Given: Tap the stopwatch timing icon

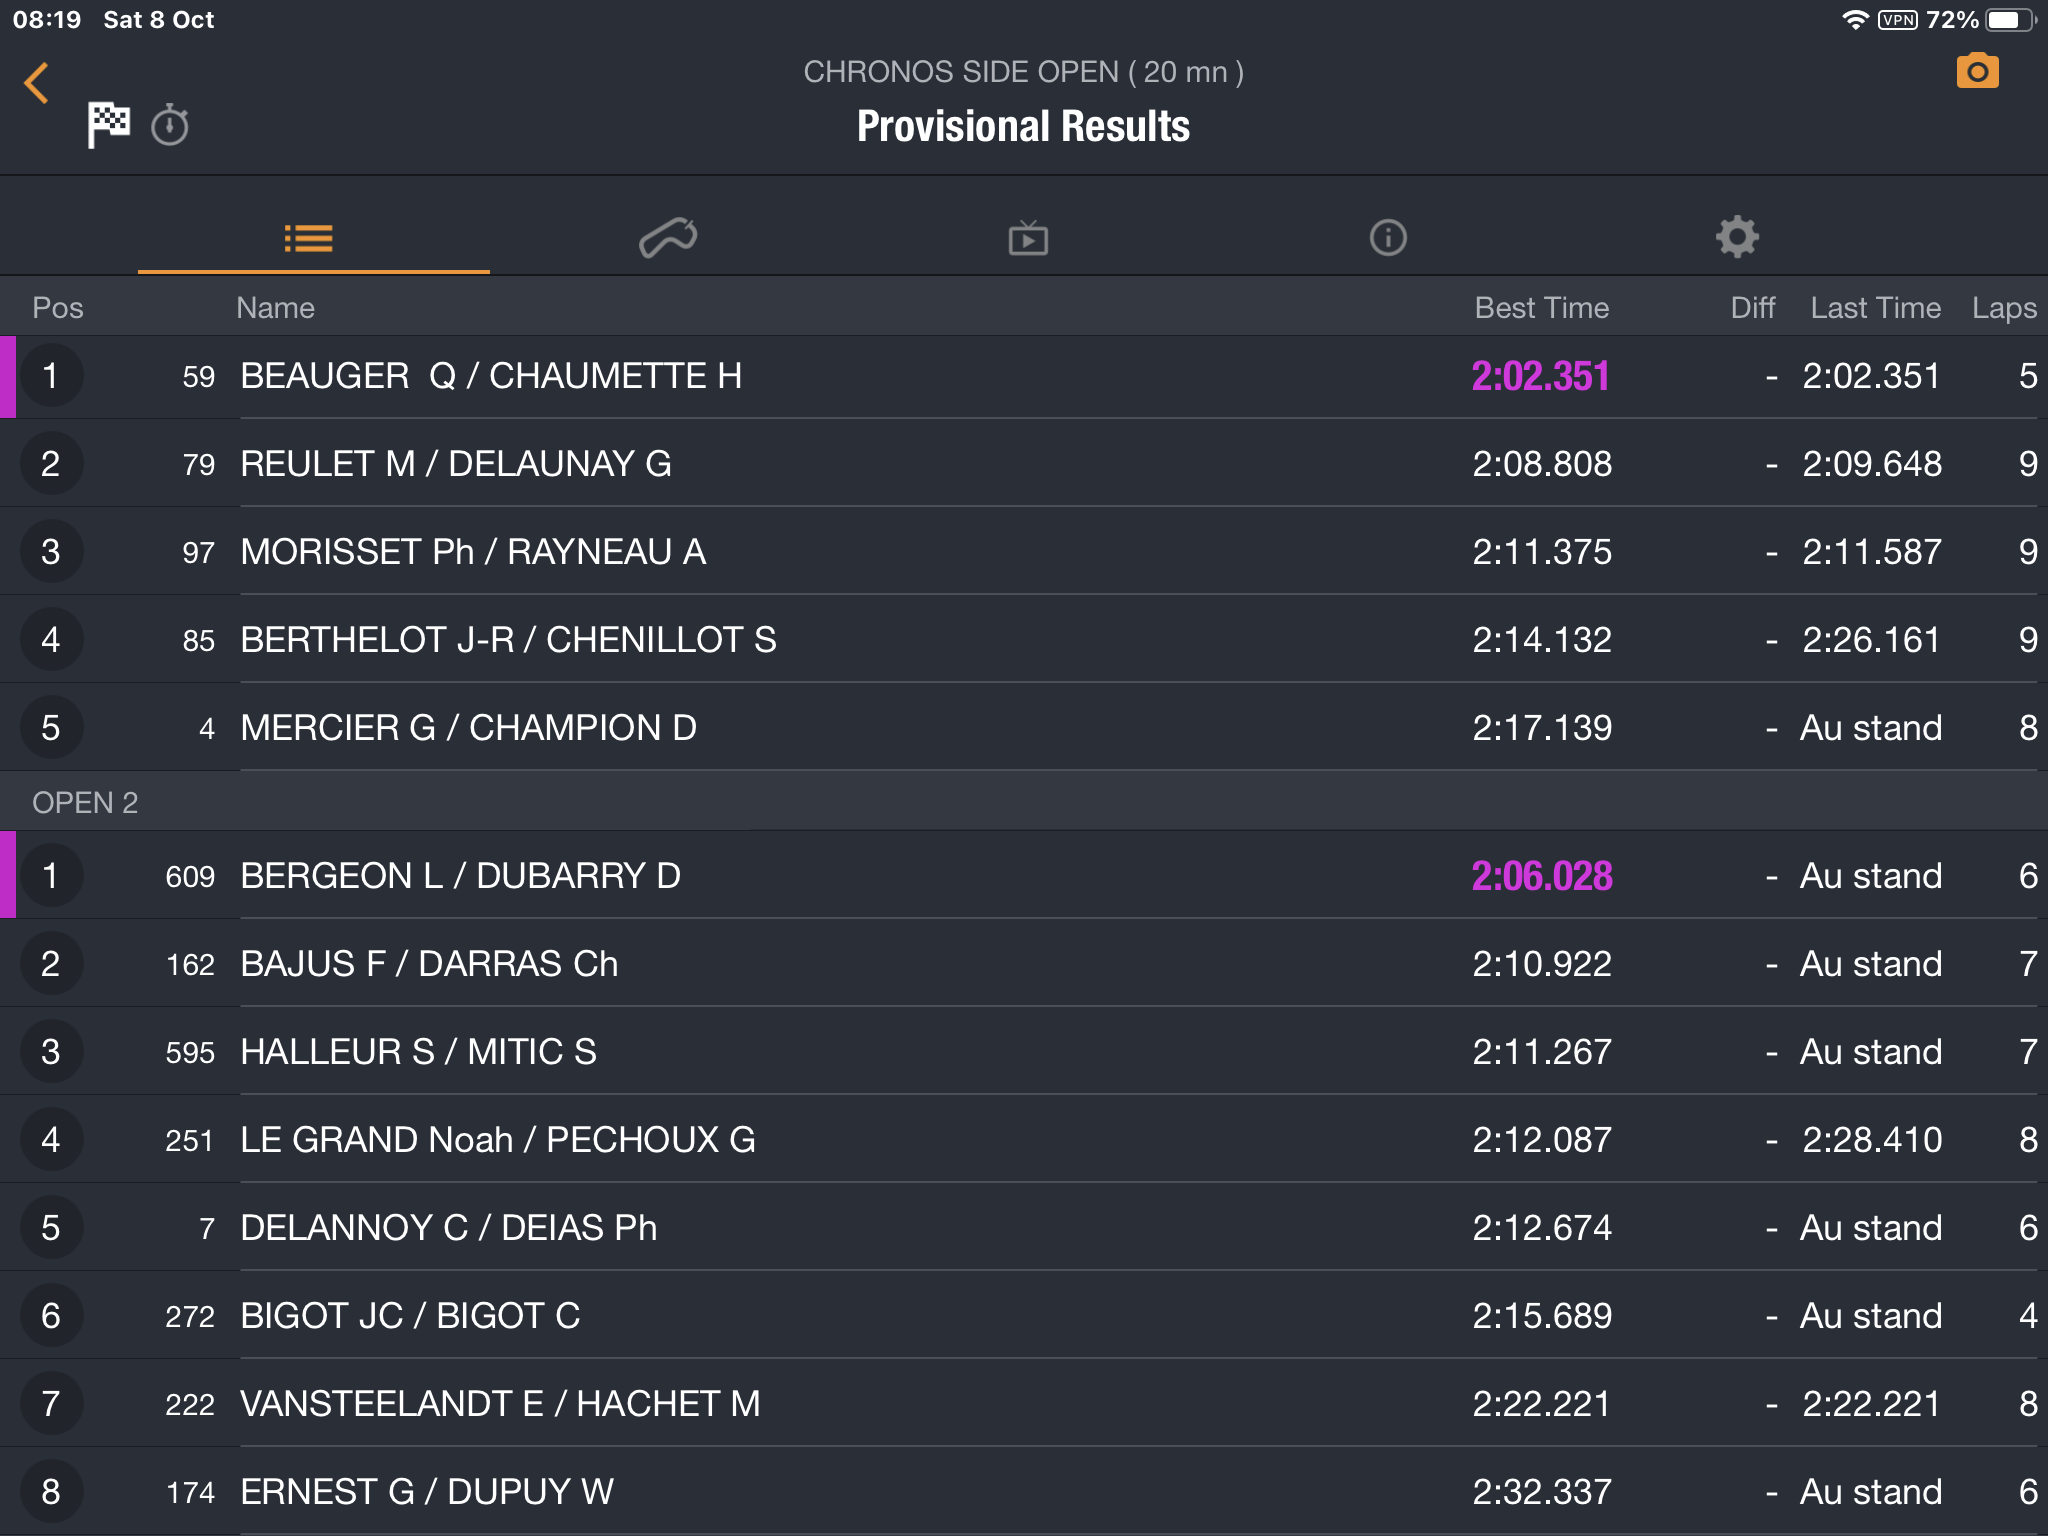Looking at the screenshot, I should click(x=170, y=125).
